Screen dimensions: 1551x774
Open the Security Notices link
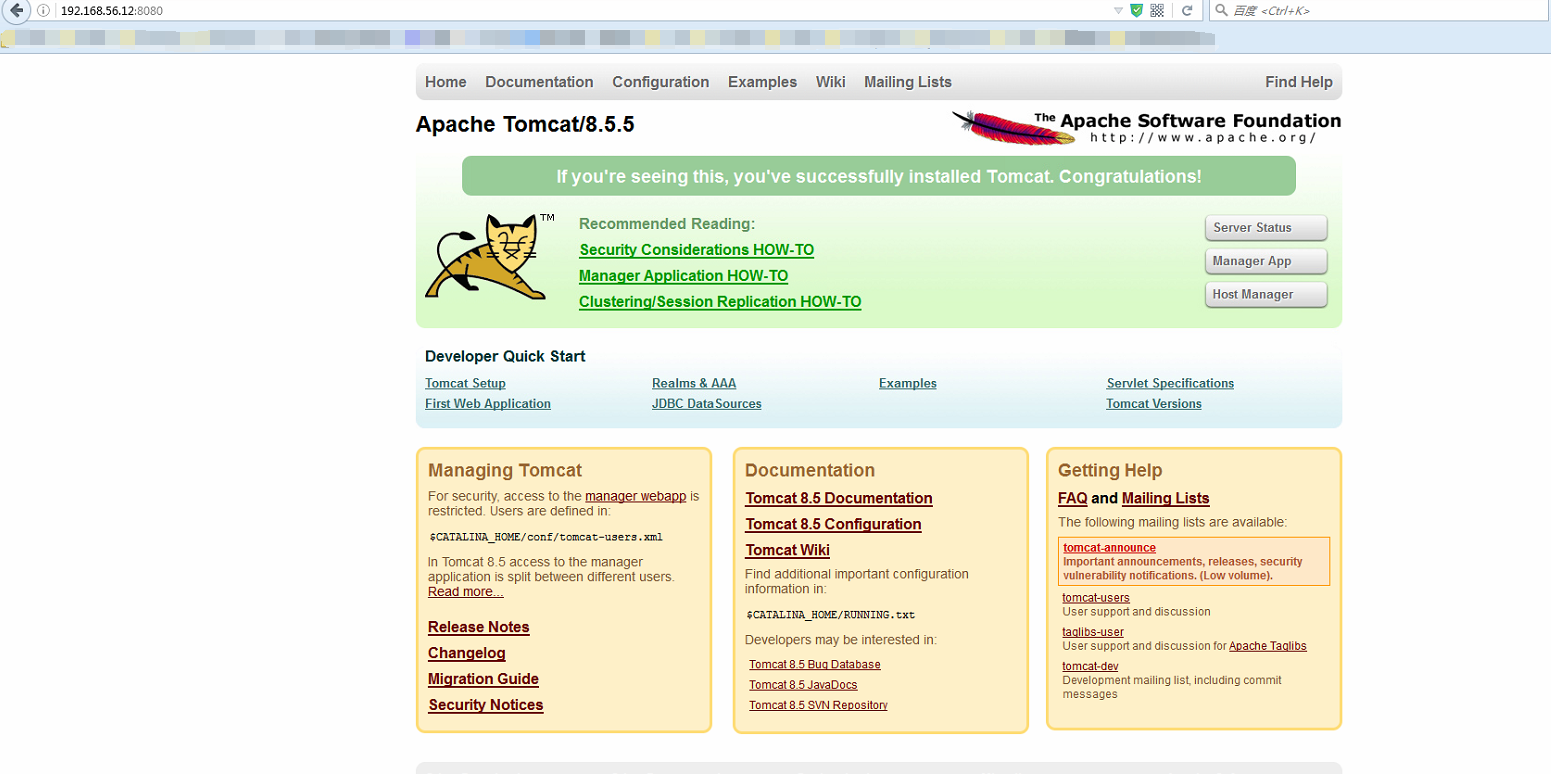click(x=486, y=705)
